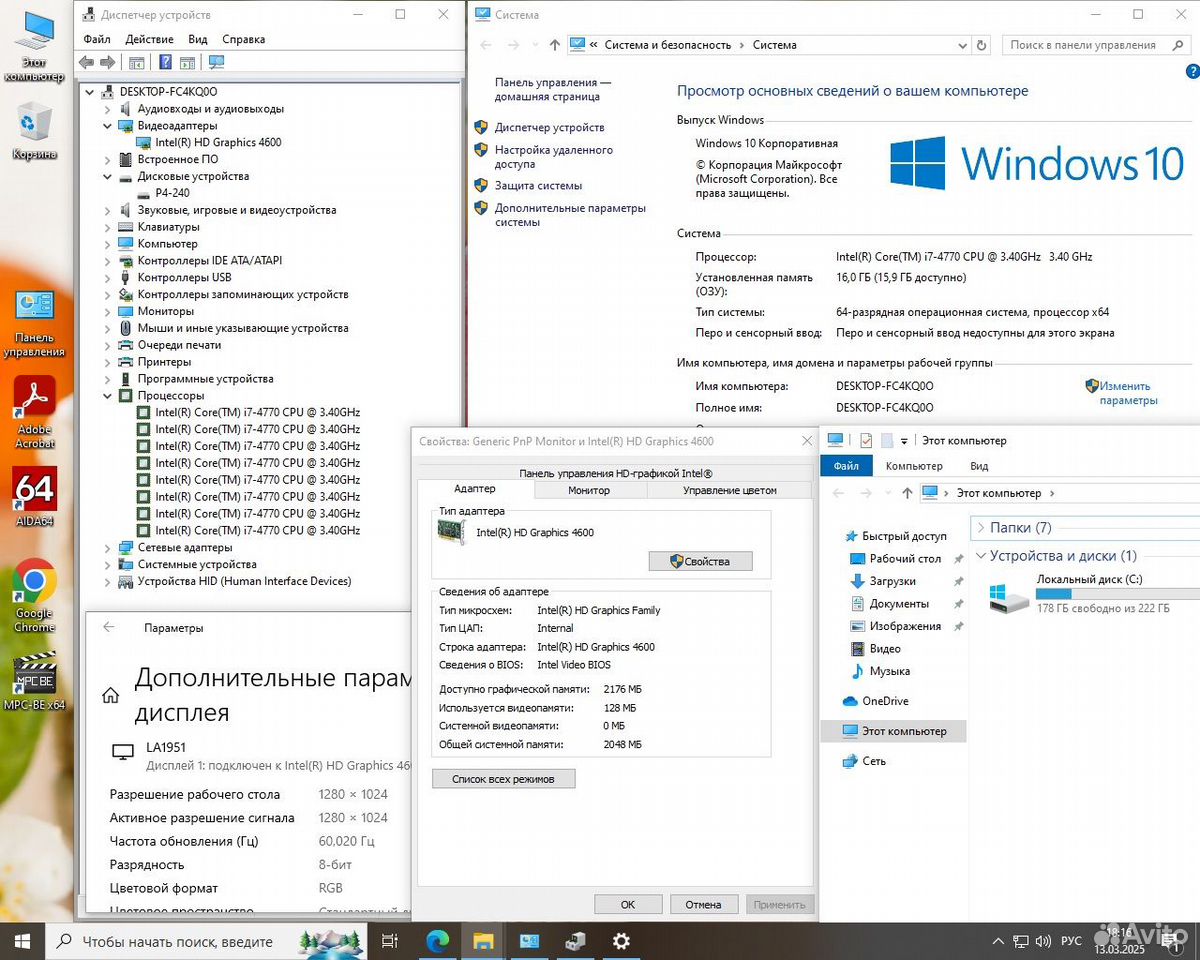Open the Справка menu in Device Manager

coord(244,39)
